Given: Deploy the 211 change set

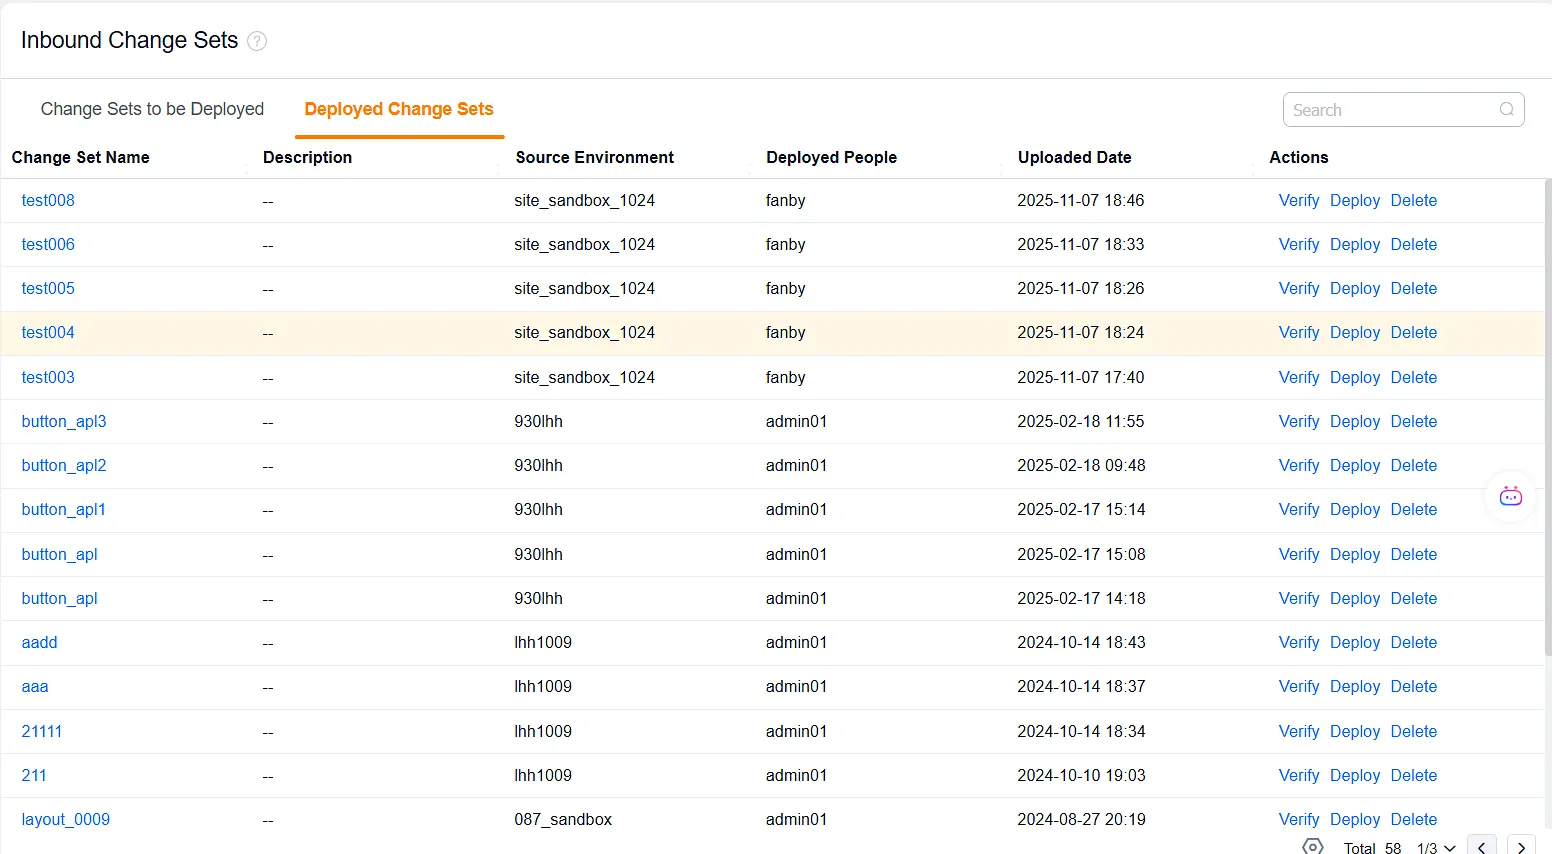Looking at the screenshot, I should [1355, 775].
